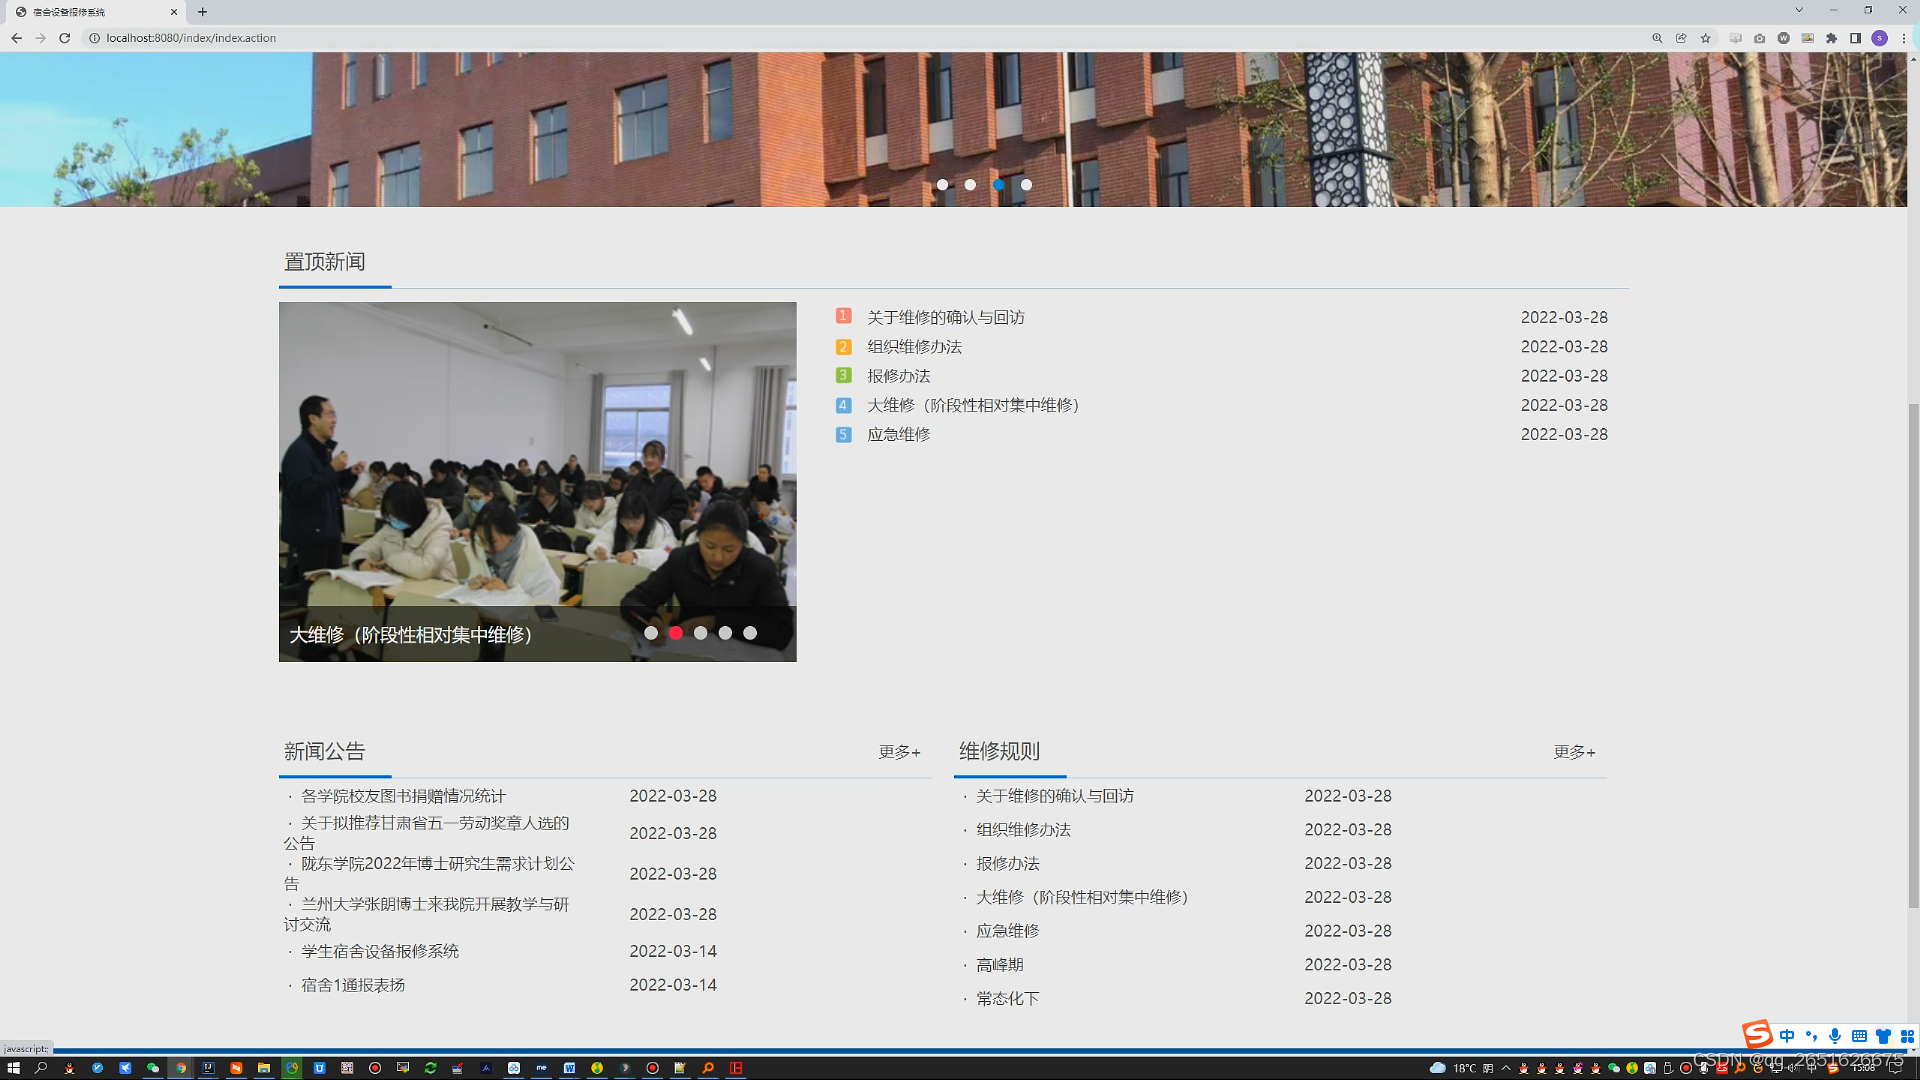Expand 更多+ beside 维修规则
The height and width of the screenshot is (1080, 1920).
click(x=1574, y=752)
